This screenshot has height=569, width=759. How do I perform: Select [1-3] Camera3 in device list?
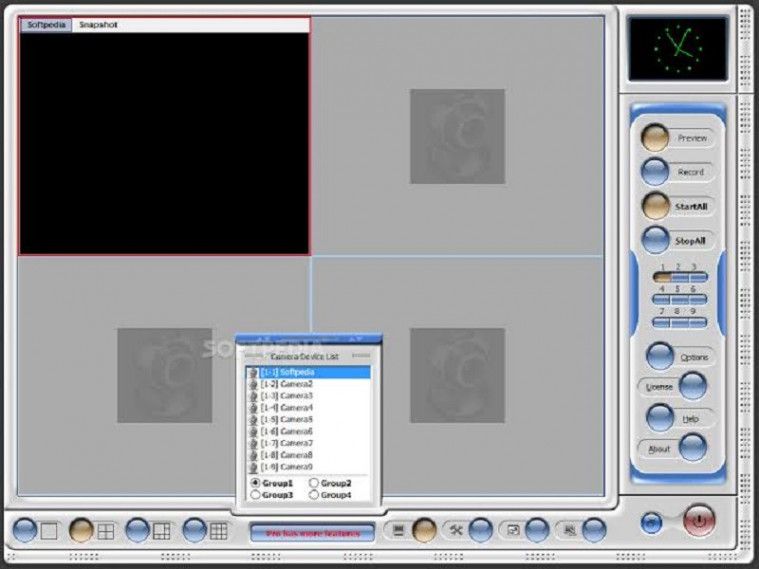pos(308,396)
